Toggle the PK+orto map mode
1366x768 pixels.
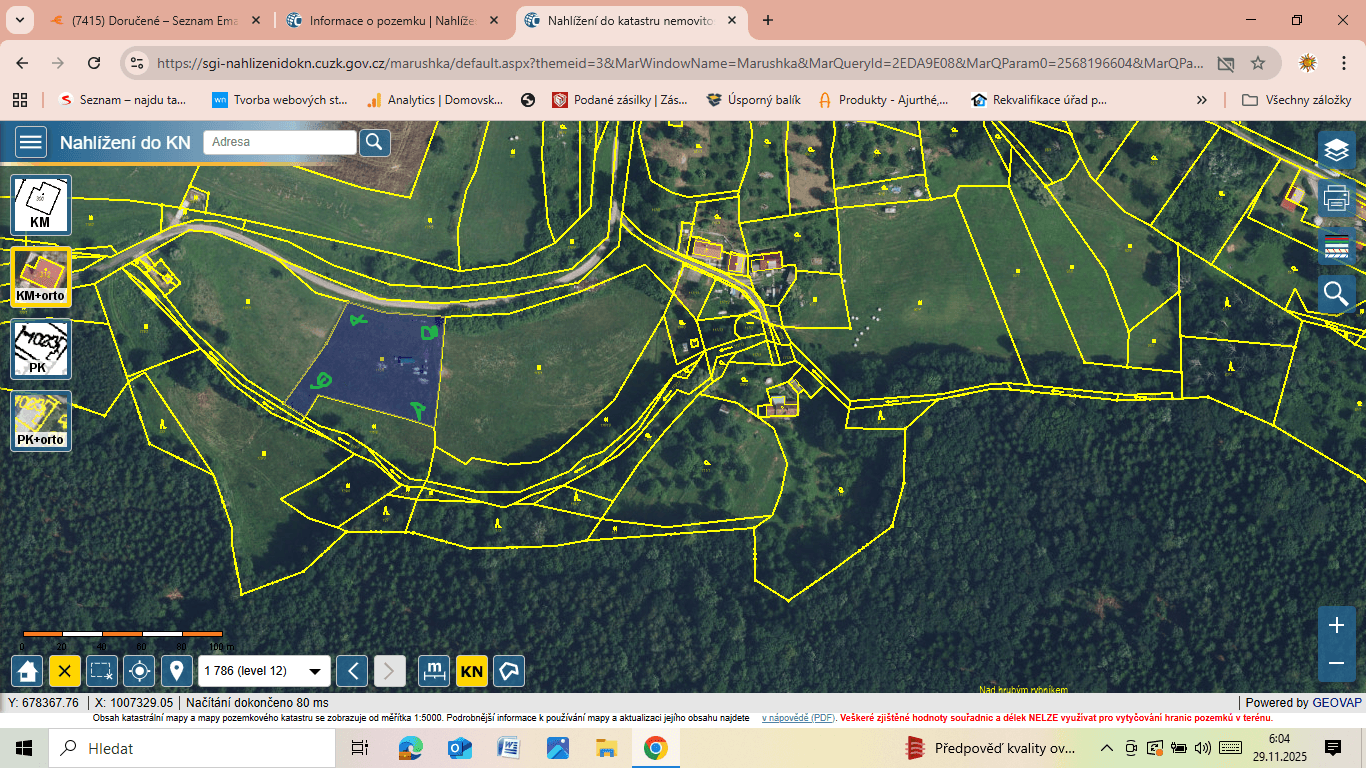pyautogui.click(x=40, y=420)
